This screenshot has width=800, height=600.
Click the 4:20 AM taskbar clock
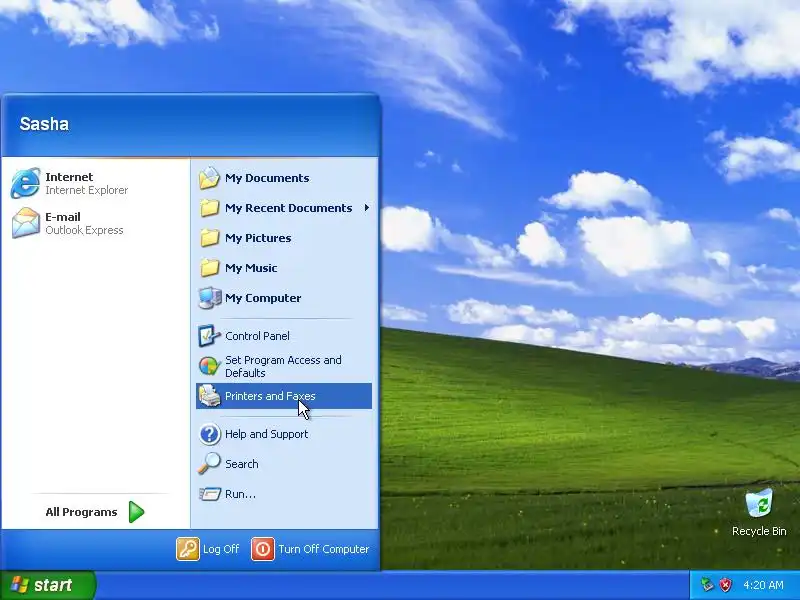[x=763, y=585]
